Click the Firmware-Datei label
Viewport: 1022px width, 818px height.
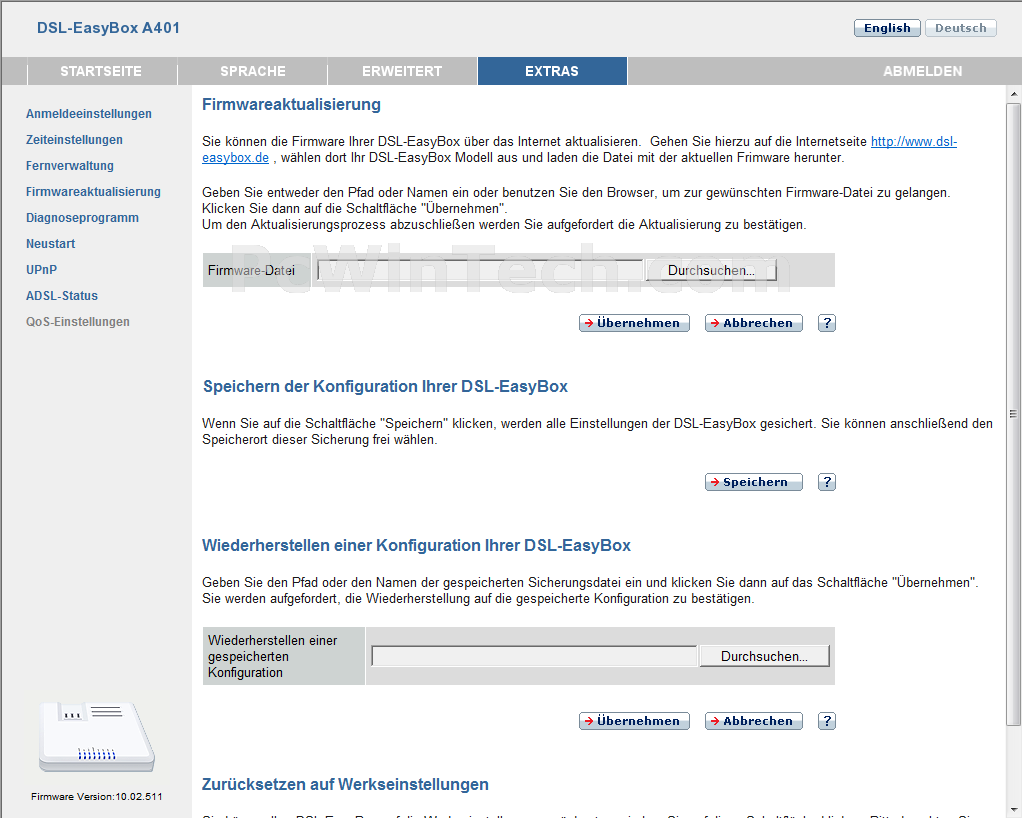[x=252, y=270]
